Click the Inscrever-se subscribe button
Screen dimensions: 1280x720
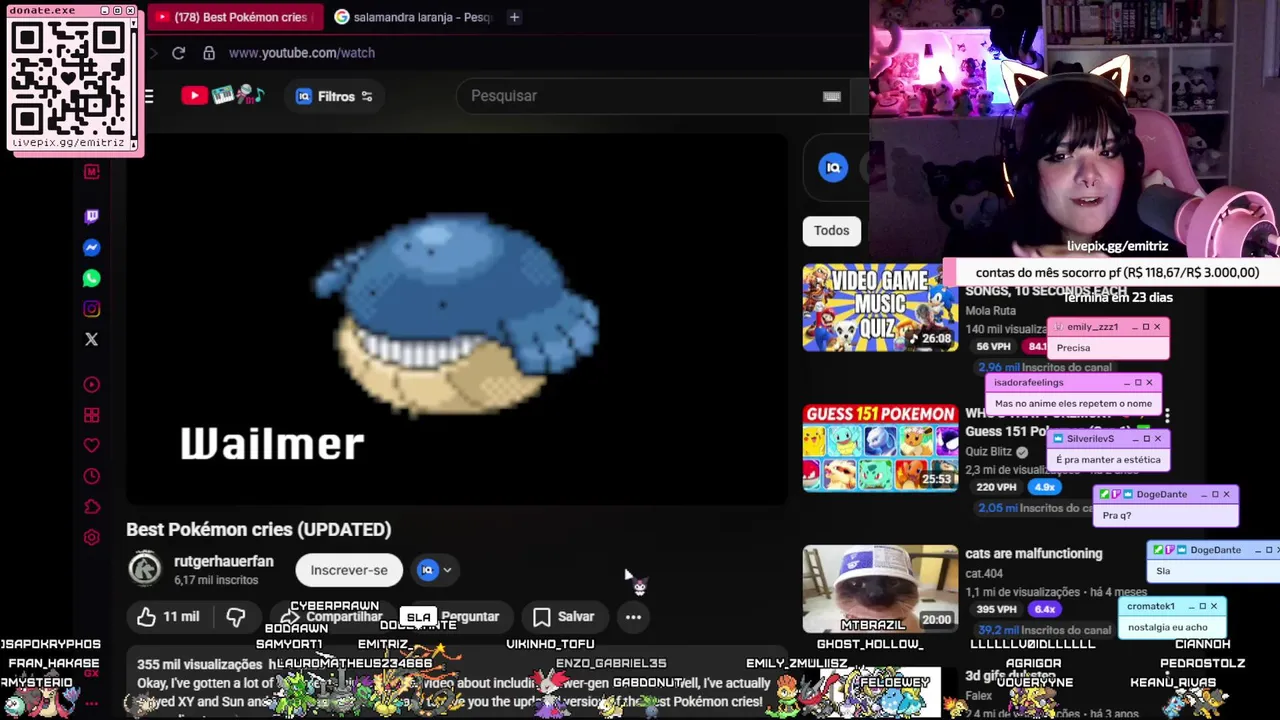coord(349,570)
